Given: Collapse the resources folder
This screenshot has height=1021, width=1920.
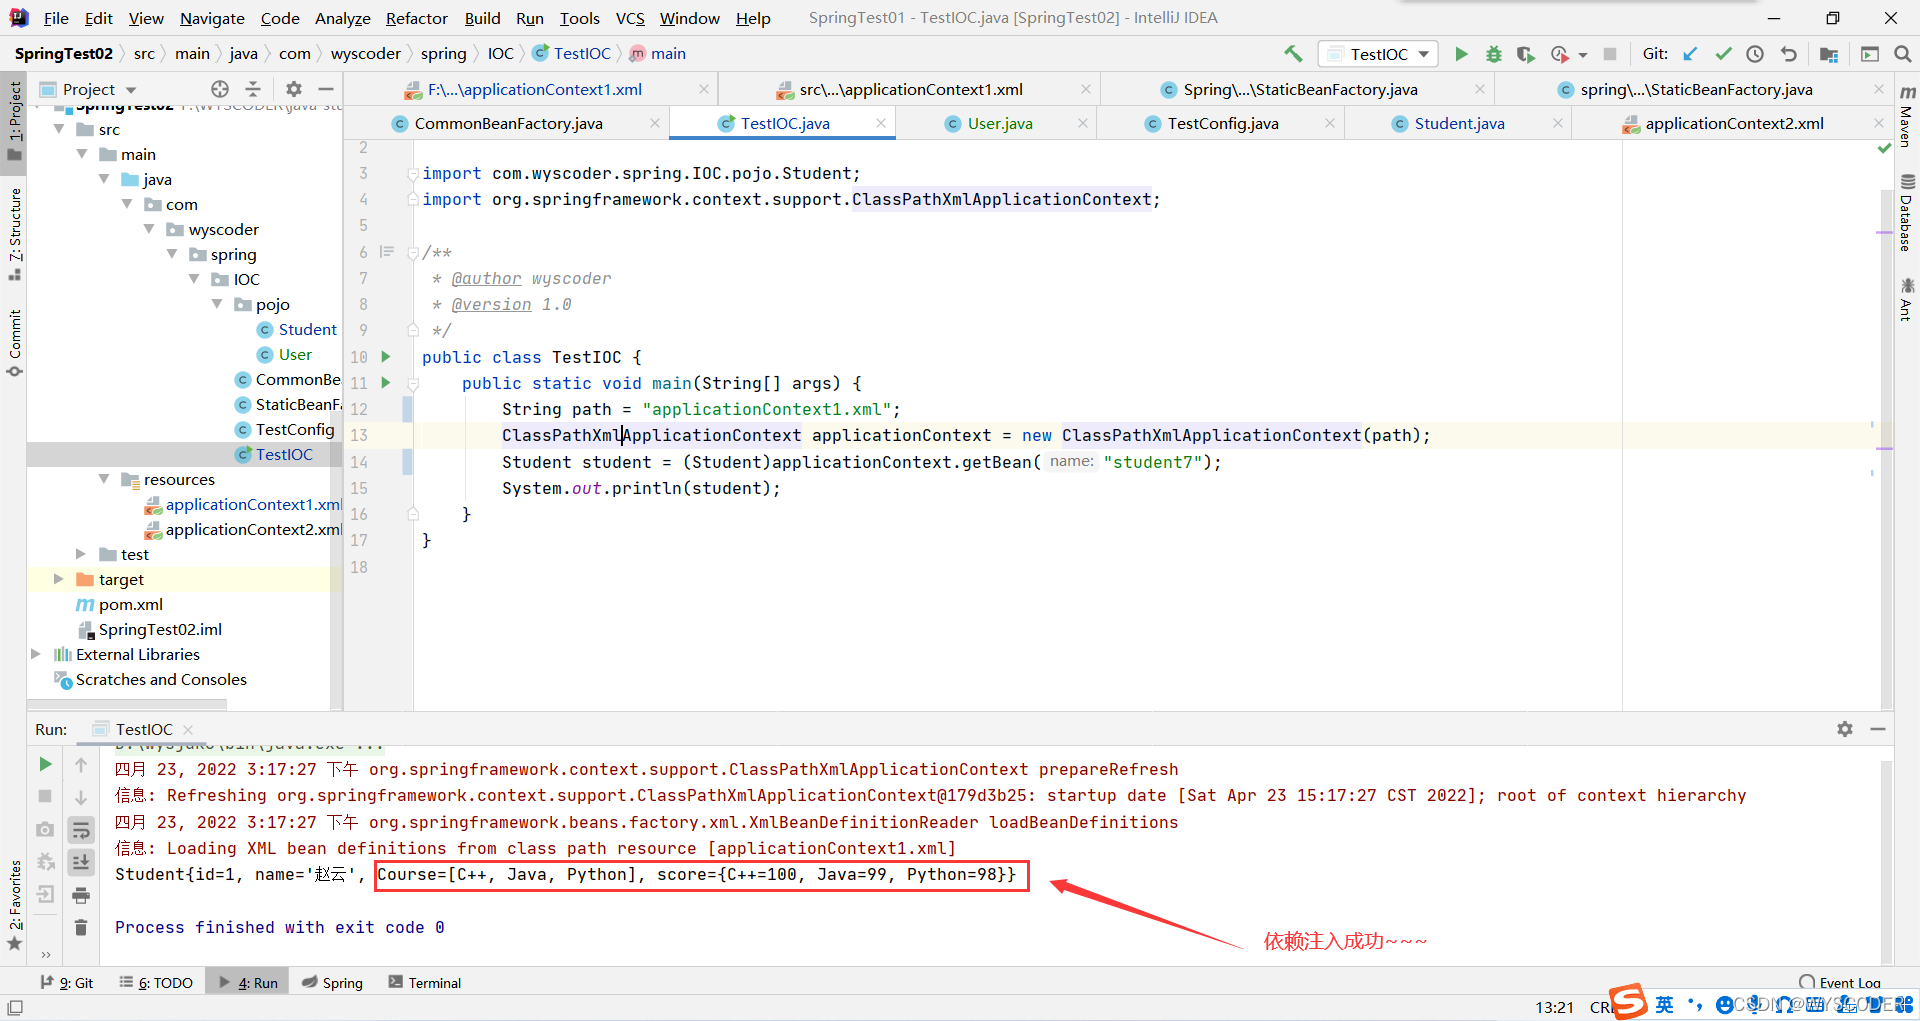Looking at the screenshot, I should click(x=104, y=479).
